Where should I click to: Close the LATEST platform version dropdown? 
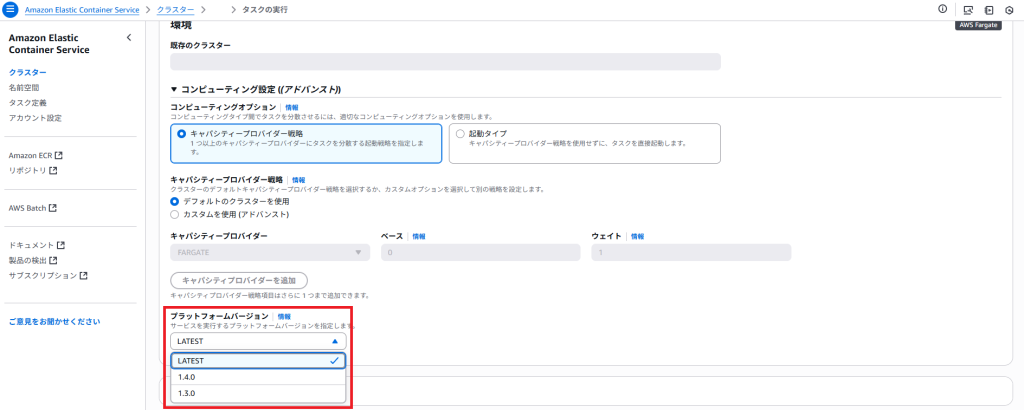pyautogui.click(x=258, y=341)
